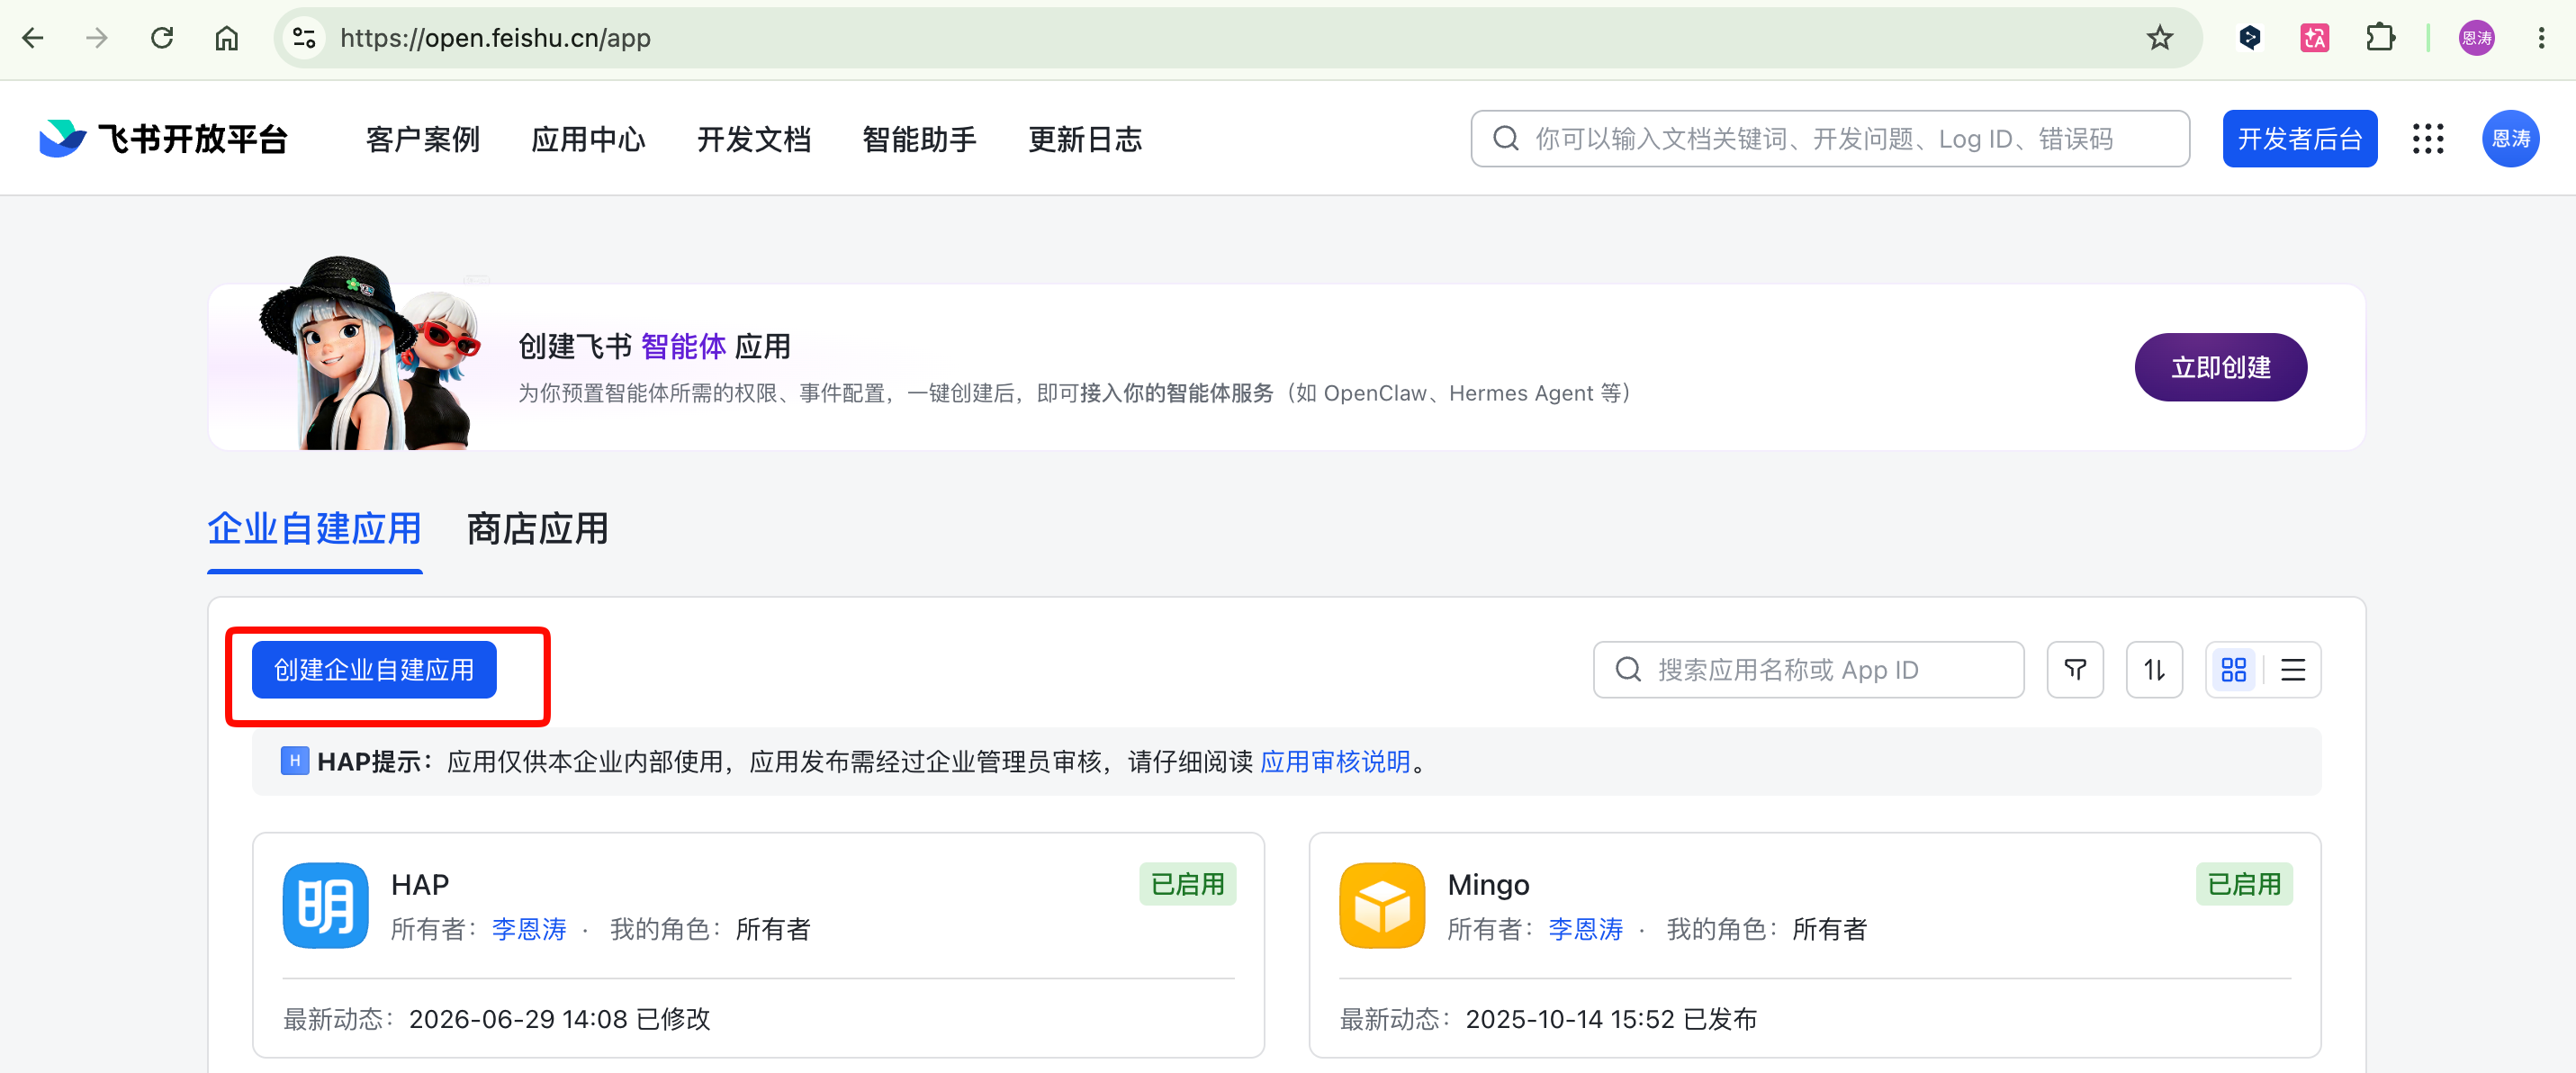The width and height of the screenshot is (2576, 1073).
Task: Open the HAP app icon
Action: tap(326, 905)
